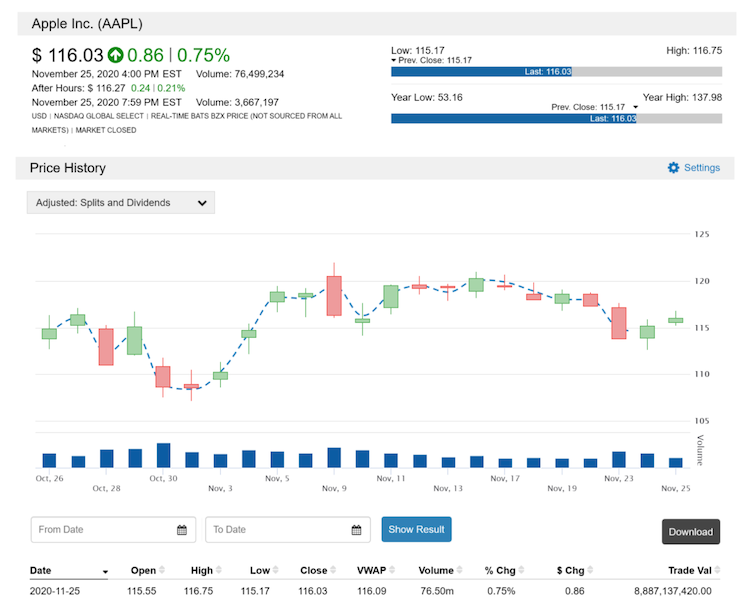Click the 115.55 open value cell

coord(142,591)
